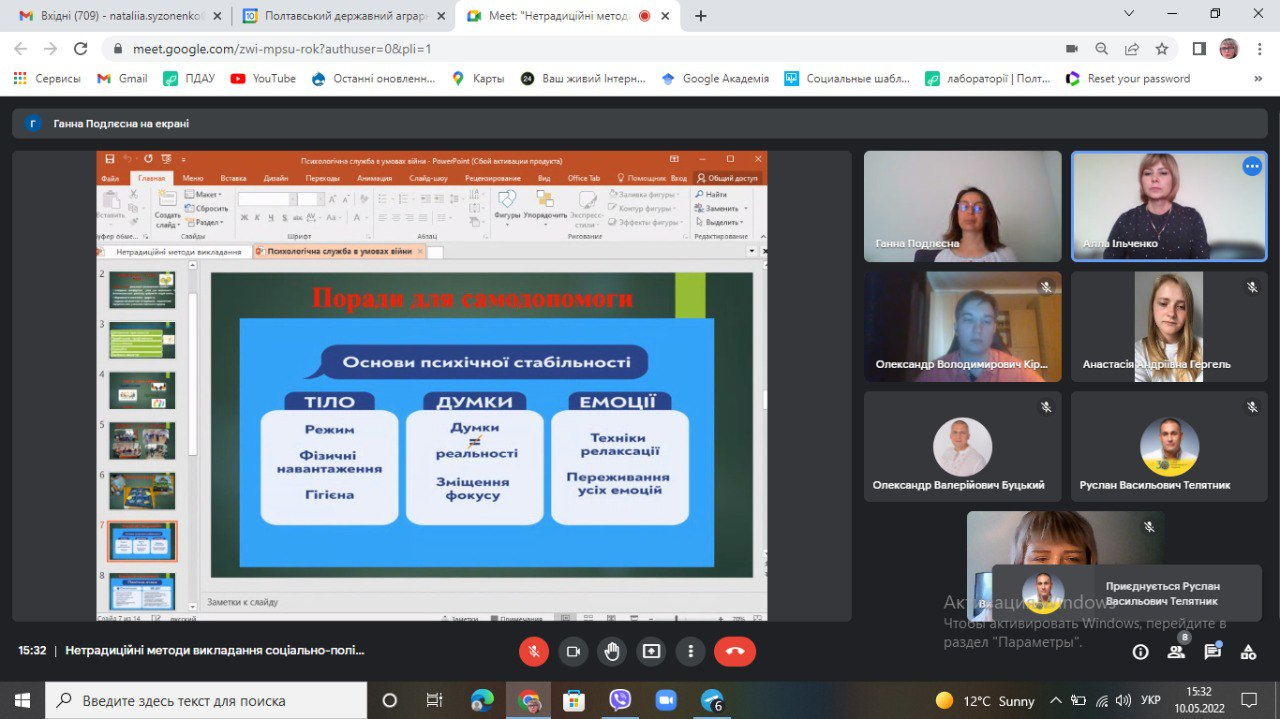Open Chrome side panel
Viewport: 1280px width, 719px height.
point(1199,48)
